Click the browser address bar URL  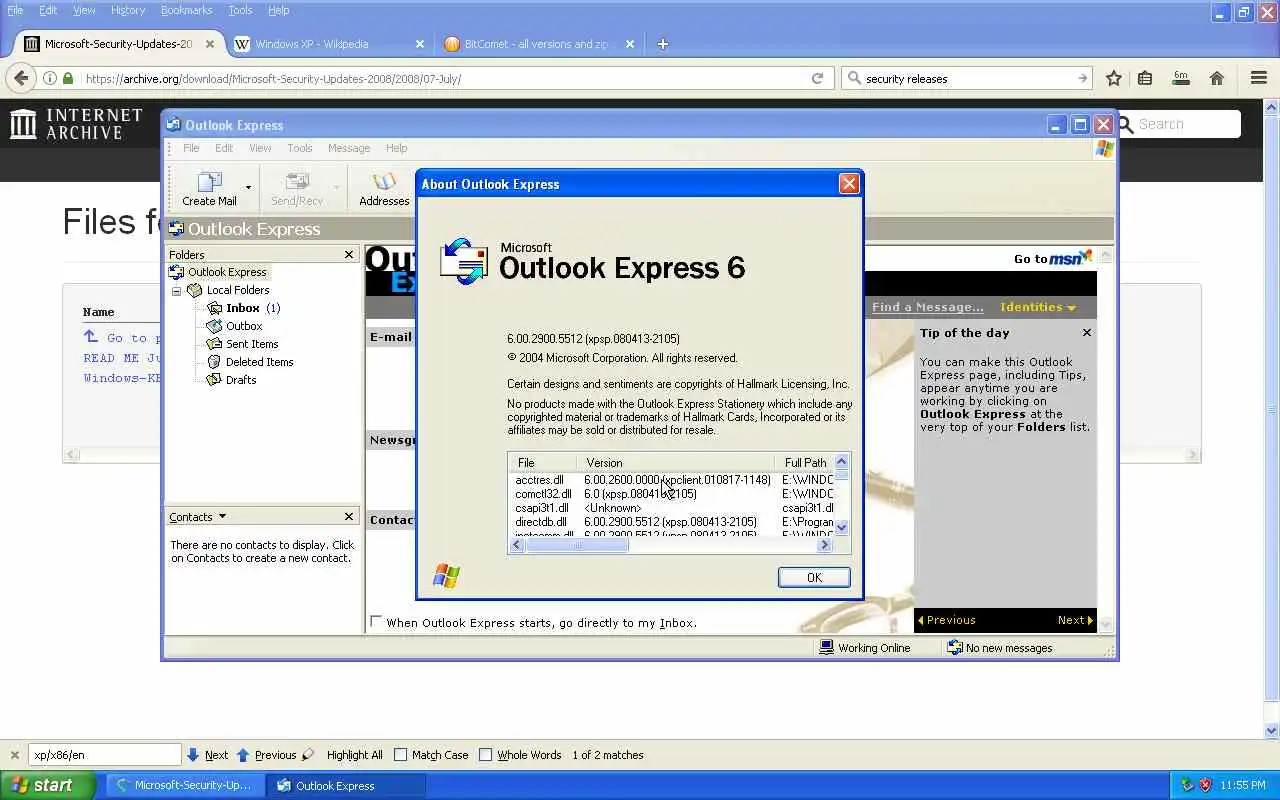pyautogui.click(x=273, y=78)
